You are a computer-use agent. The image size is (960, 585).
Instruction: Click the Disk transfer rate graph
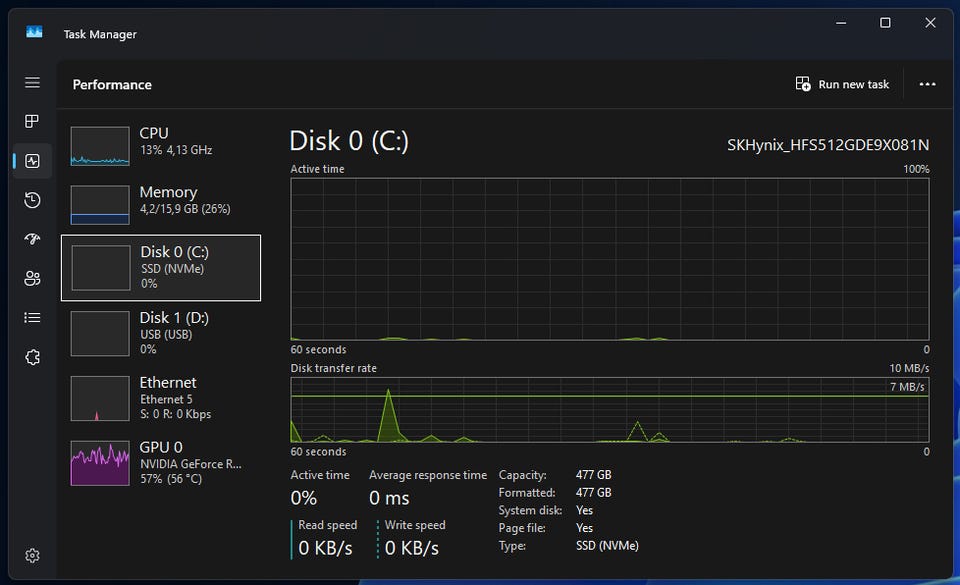click(x=610, y=409)
